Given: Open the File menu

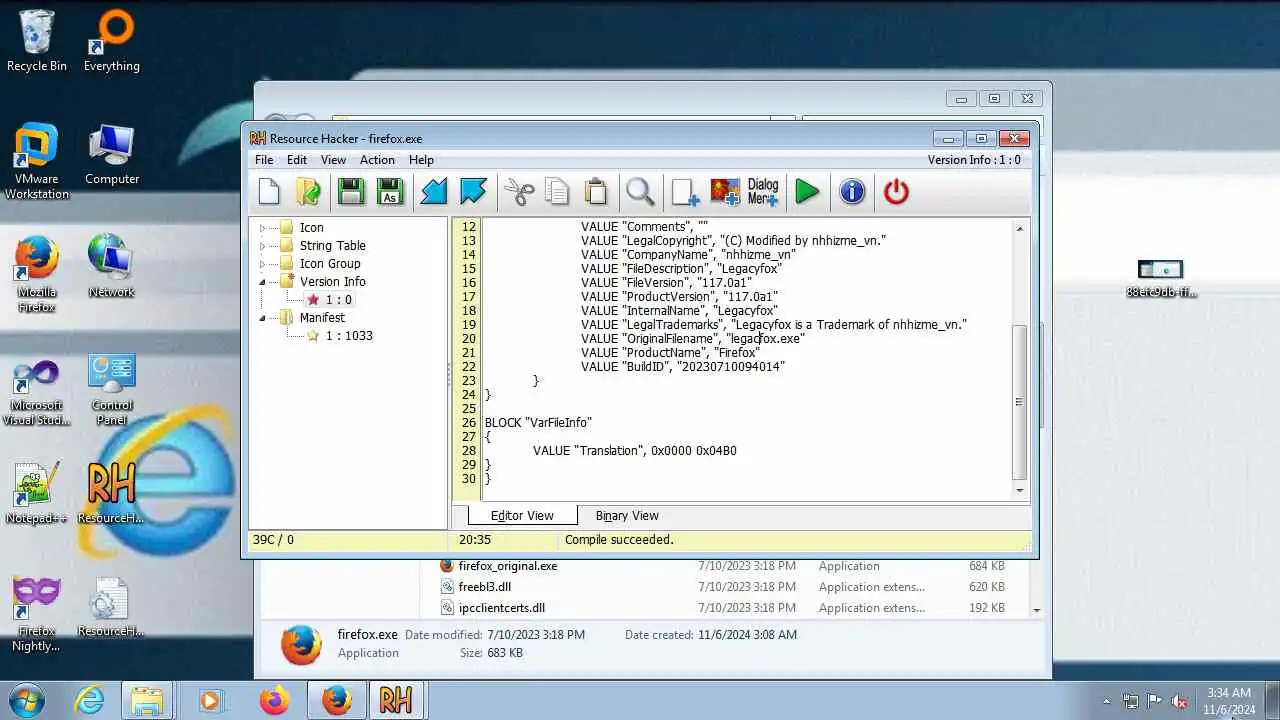Looking at the screenshot, I should point(264,160).
